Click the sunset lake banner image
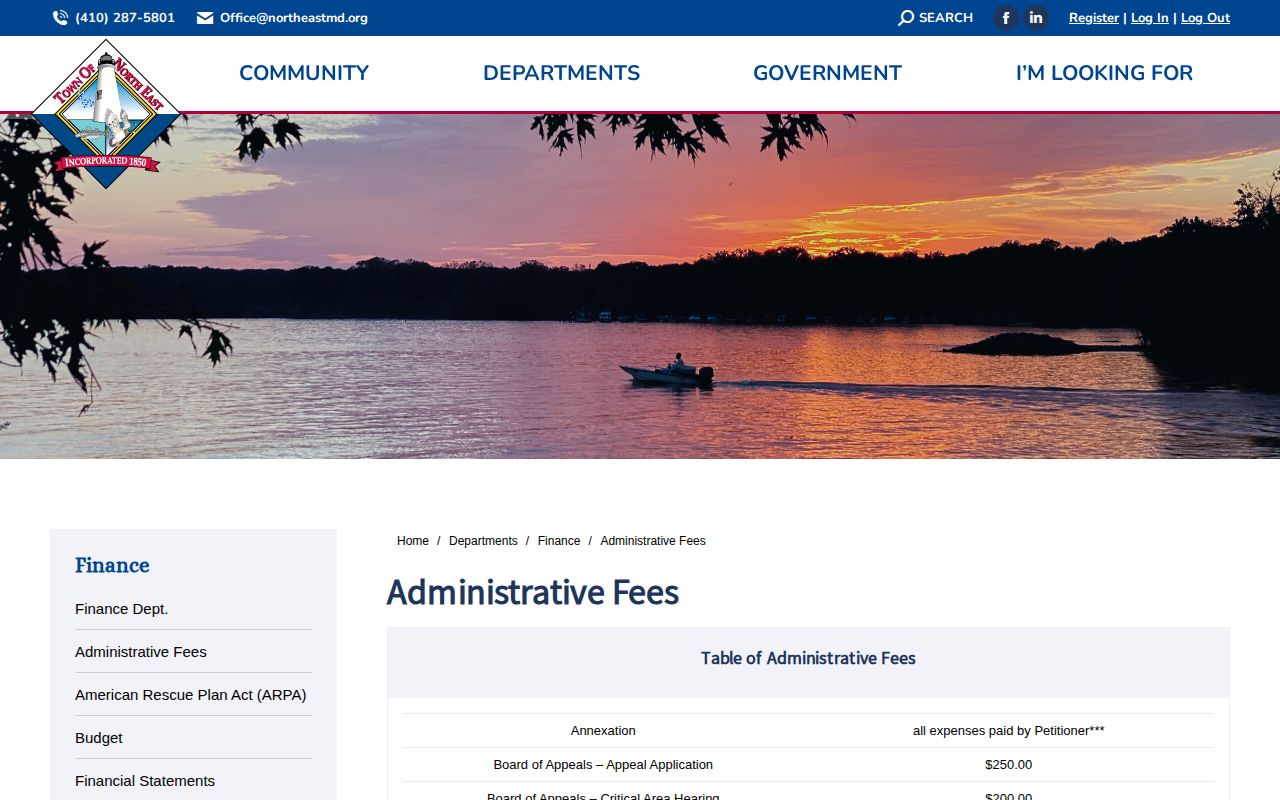Image resolution: width=1280 pixels, height=800 pixels. (640, 286)
